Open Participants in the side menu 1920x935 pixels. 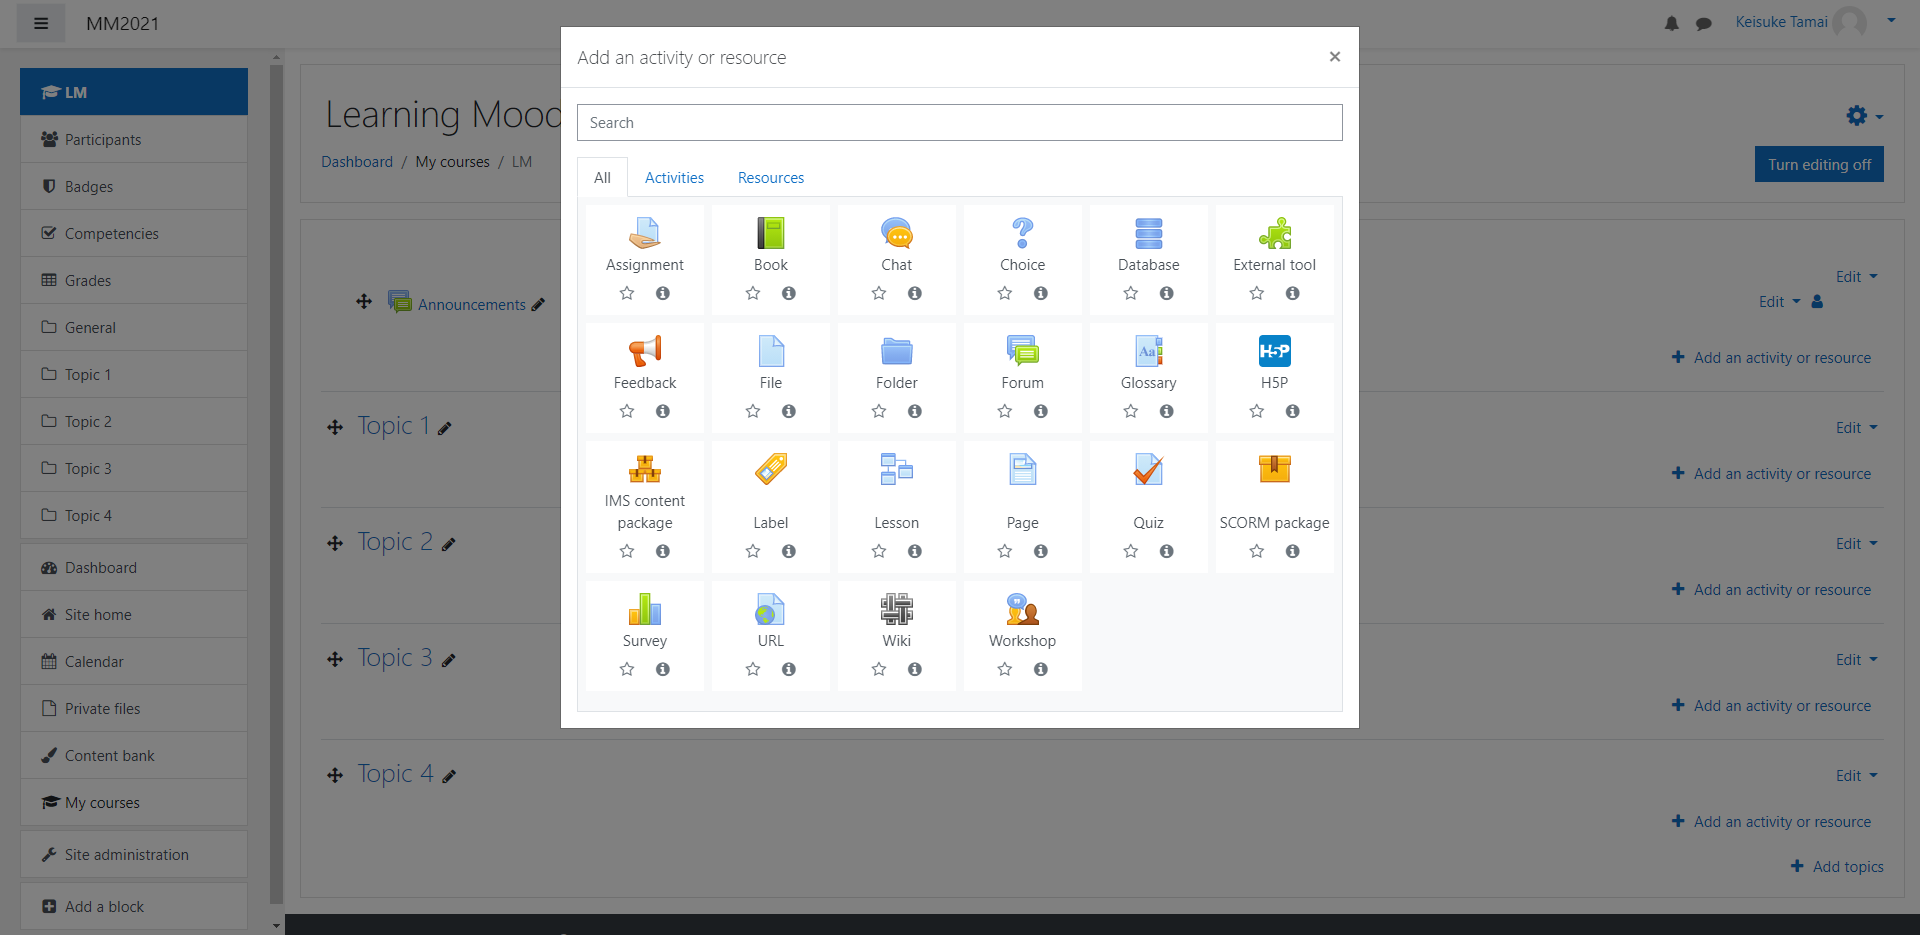[x=134, y=139]
